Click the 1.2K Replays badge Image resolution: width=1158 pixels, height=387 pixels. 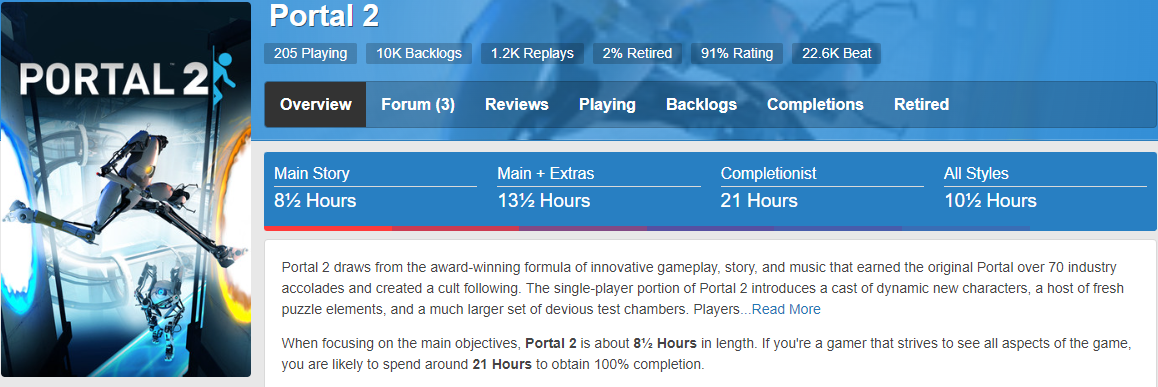pos(532,53)
